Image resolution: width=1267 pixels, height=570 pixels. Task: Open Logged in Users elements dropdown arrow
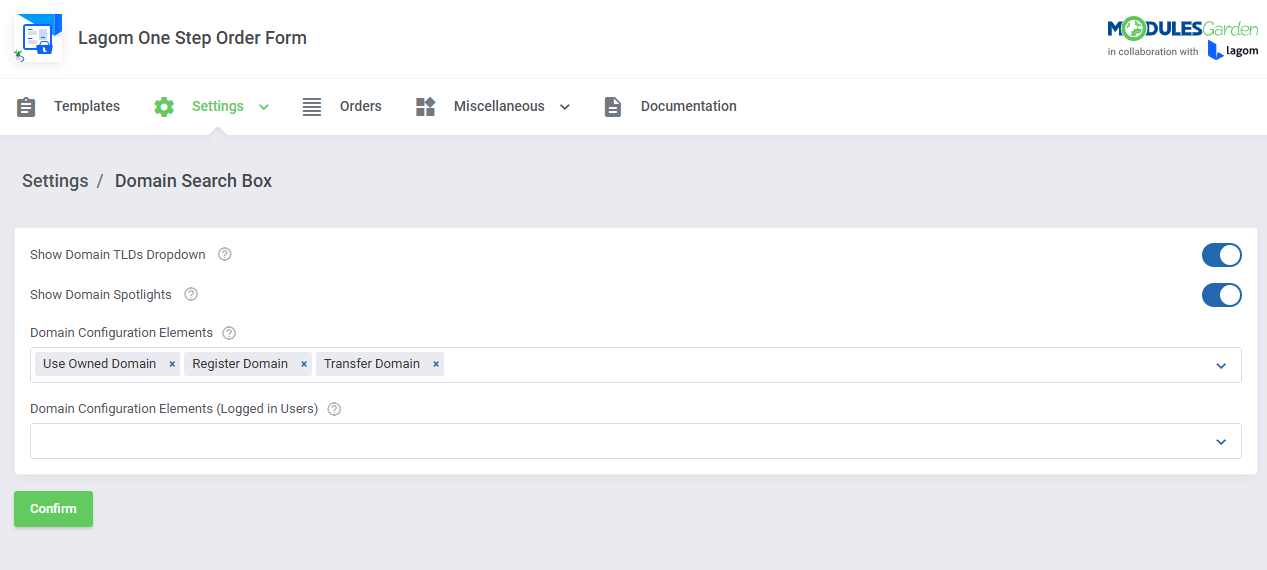tap(1221, 442)
